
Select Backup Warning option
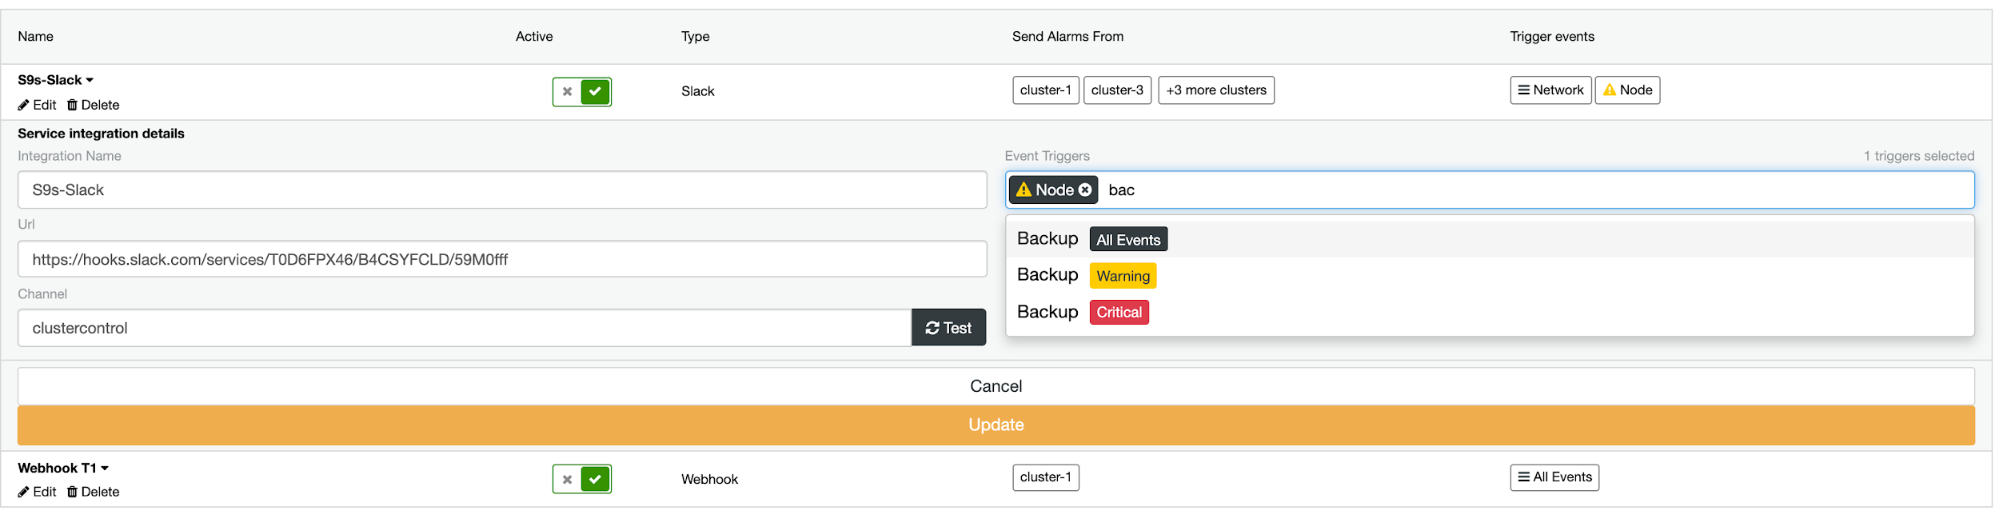click(x=1490, y=275)
